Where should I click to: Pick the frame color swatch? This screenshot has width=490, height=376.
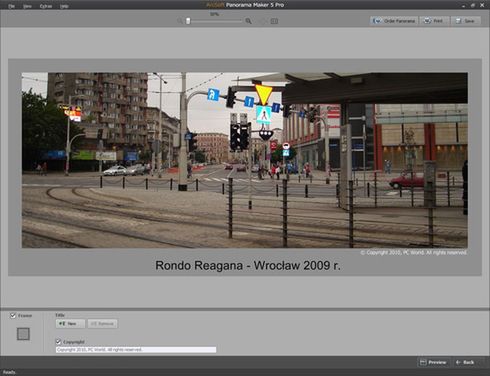point(23,334)
